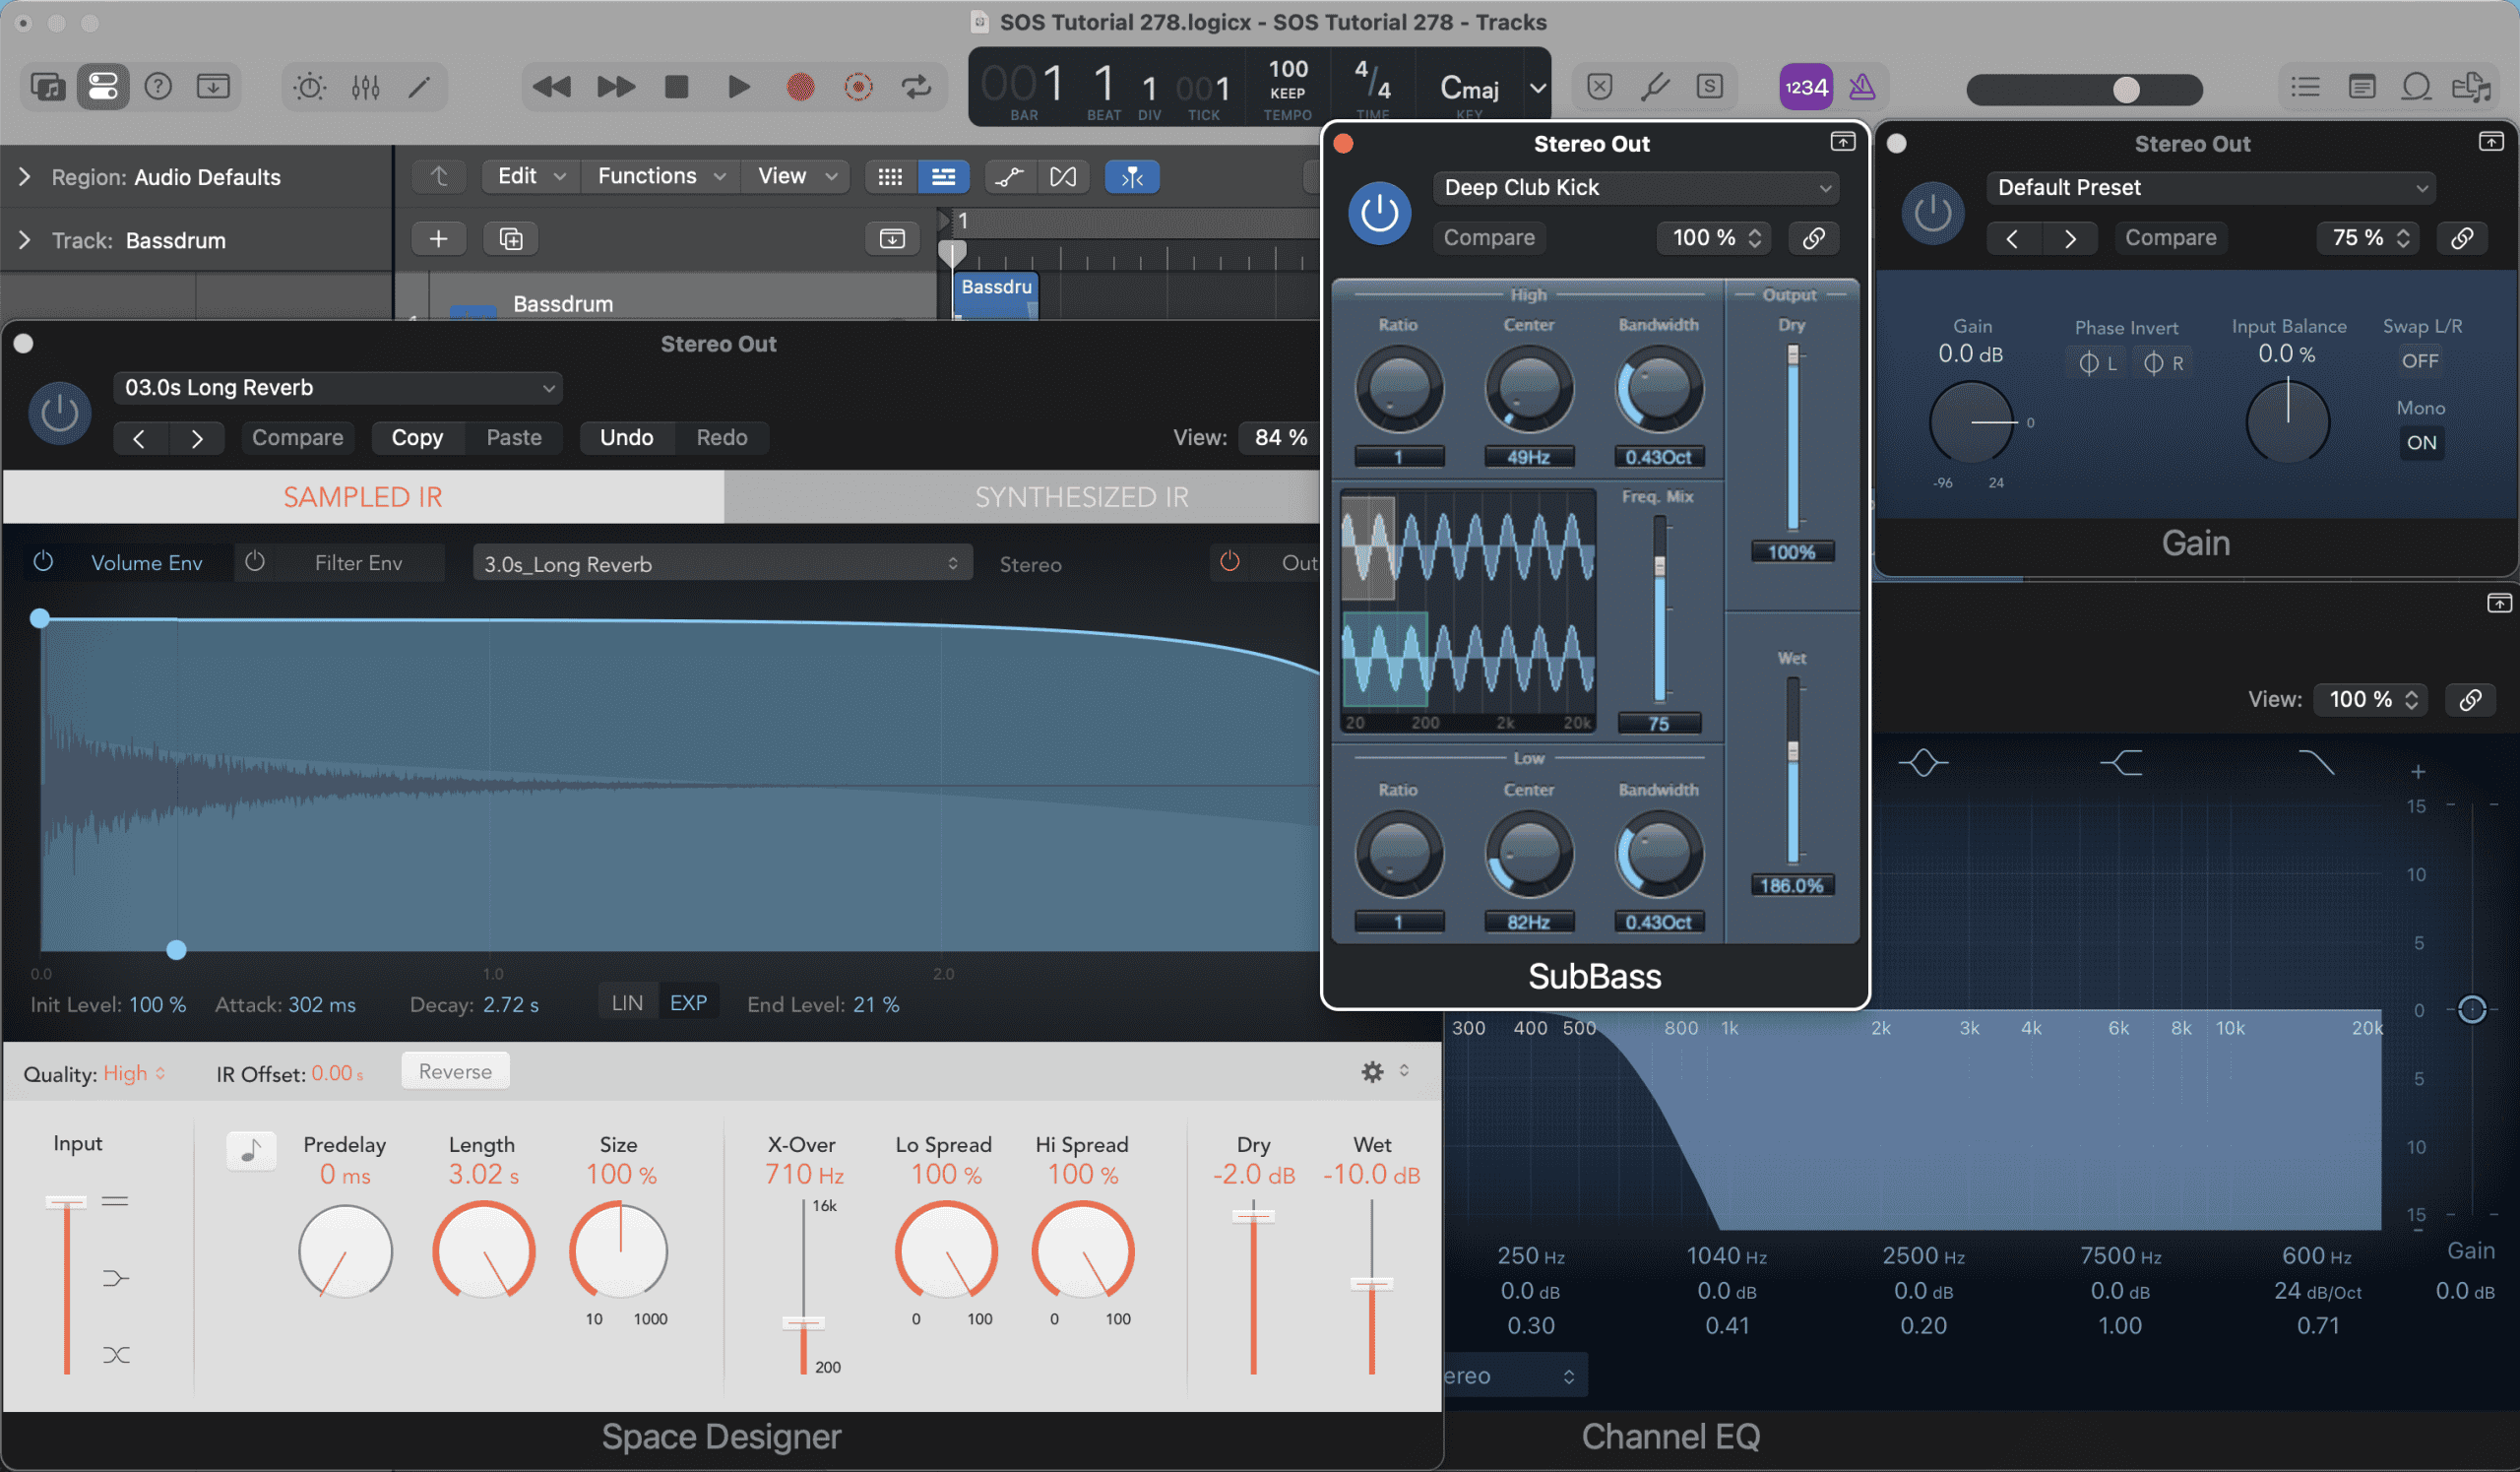Click the tempo-sync note icon near Predelay
This screenshot has height=1472, width=2520.
(x=251, y=1151)
